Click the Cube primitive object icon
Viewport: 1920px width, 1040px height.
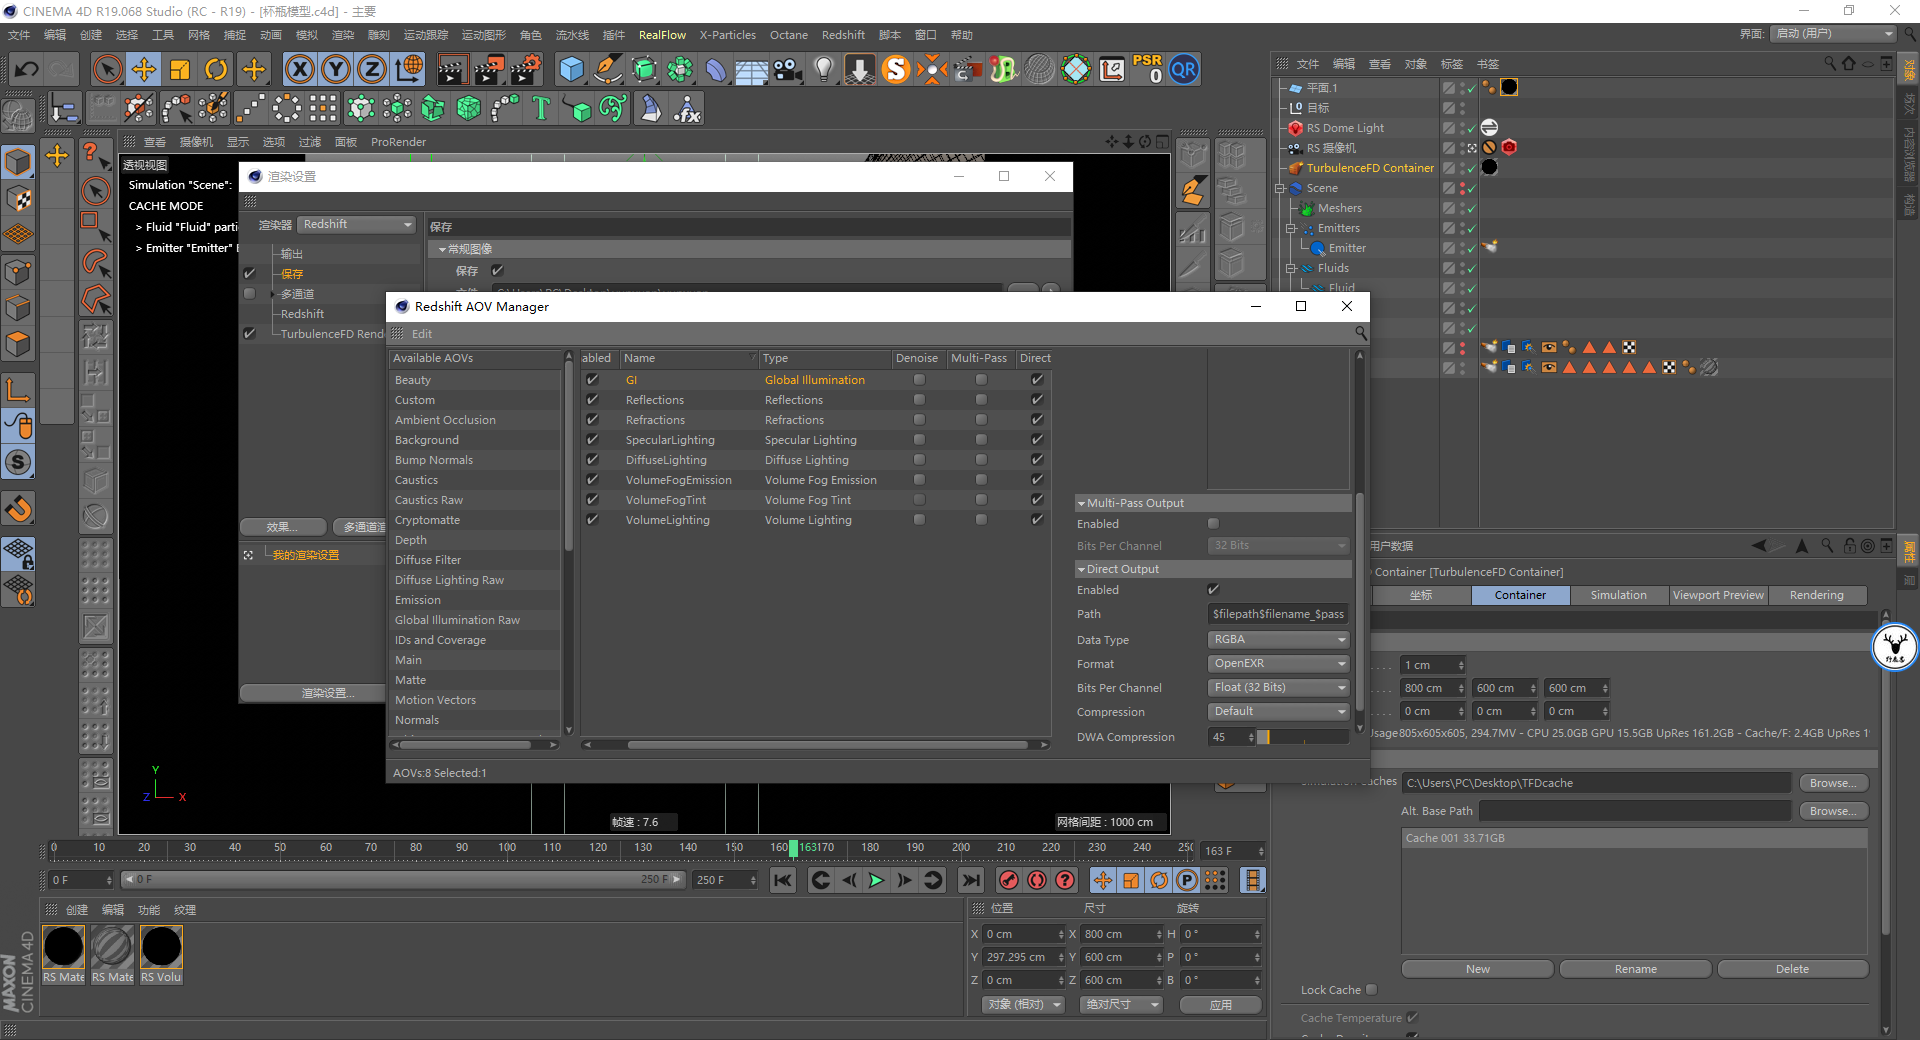click(x=571, y=69)
